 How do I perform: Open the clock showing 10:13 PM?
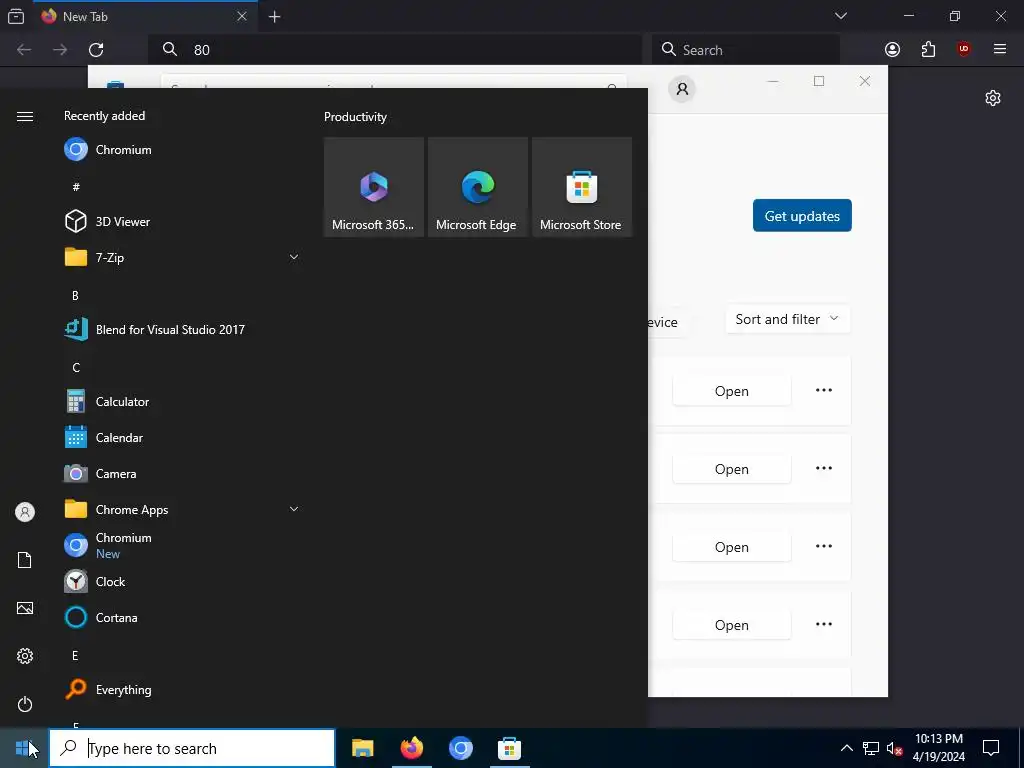938,748
